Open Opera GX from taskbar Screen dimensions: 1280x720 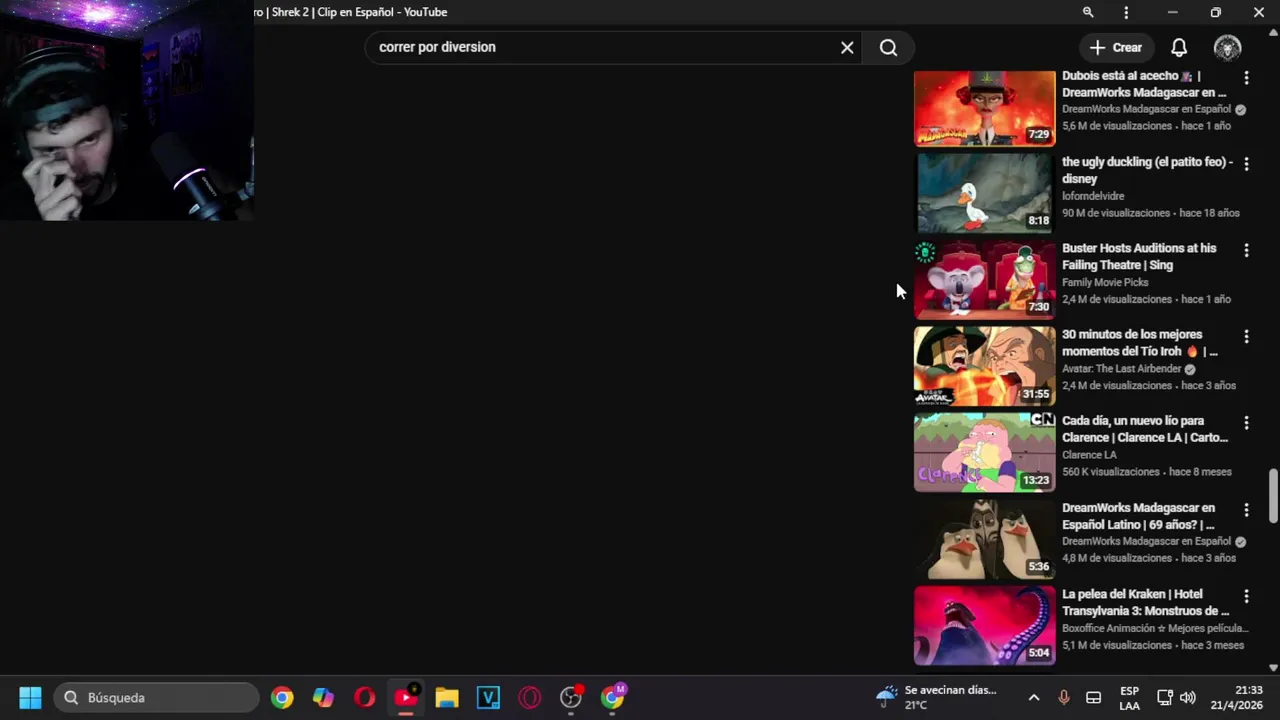pyautogui.click(x=529, y=697)
